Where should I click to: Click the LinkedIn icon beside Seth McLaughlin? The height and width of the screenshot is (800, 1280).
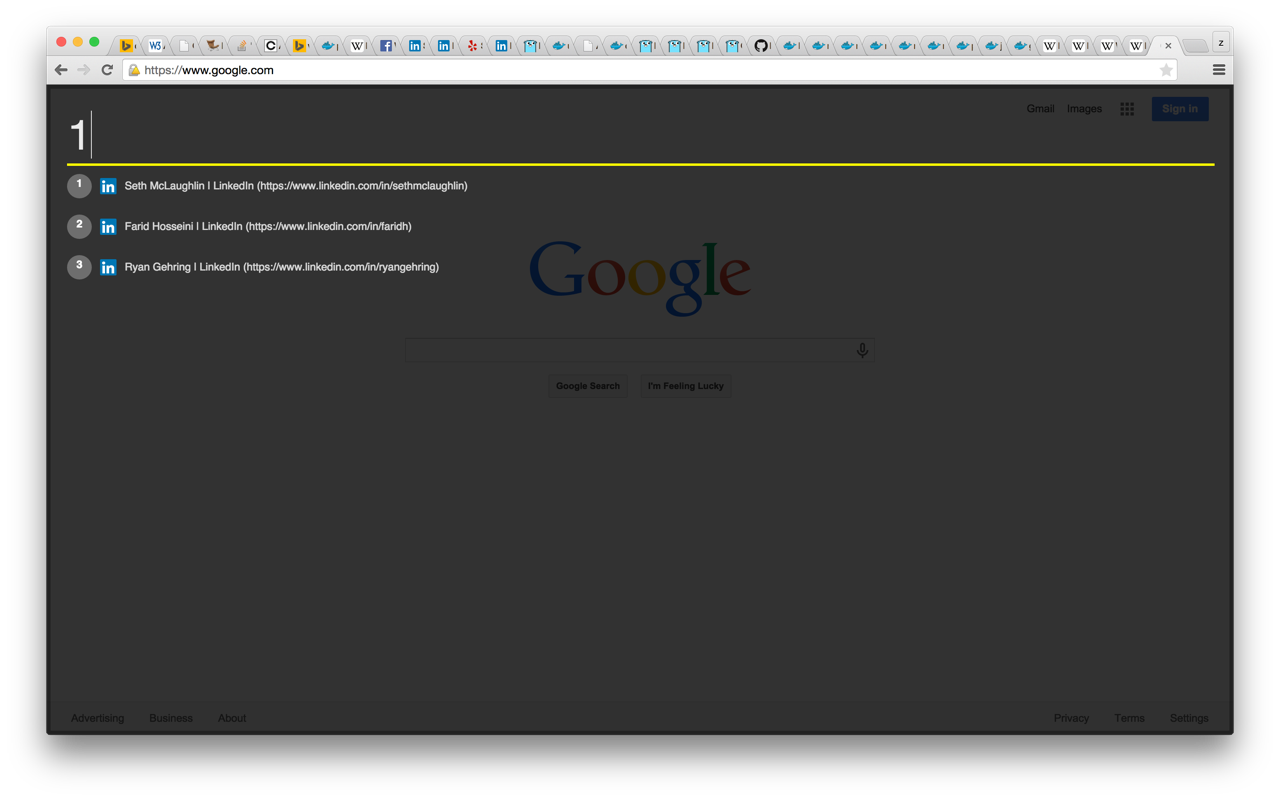point(108,186)
